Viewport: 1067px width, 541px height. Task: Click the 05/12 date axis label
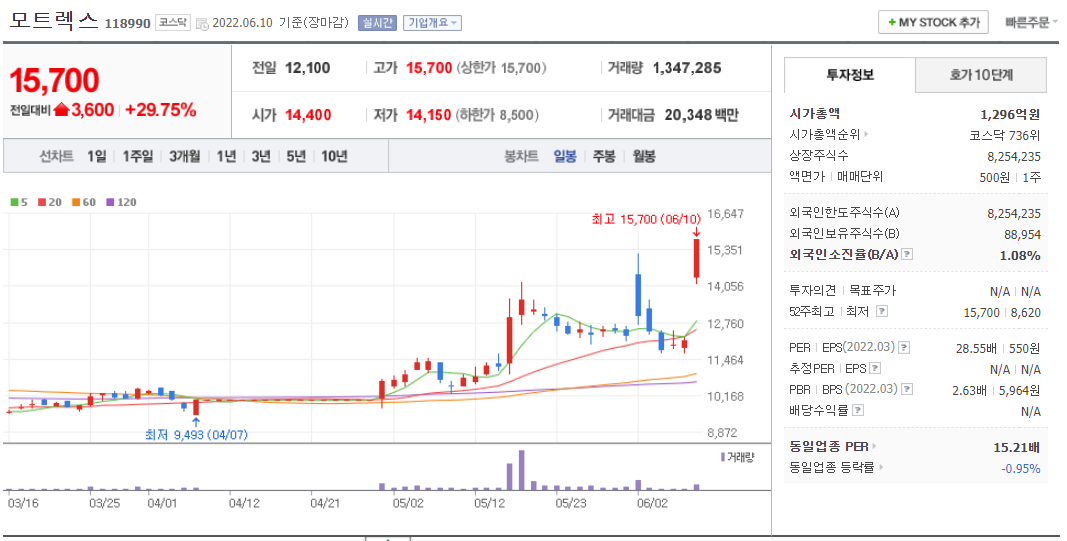coord(489,504)
